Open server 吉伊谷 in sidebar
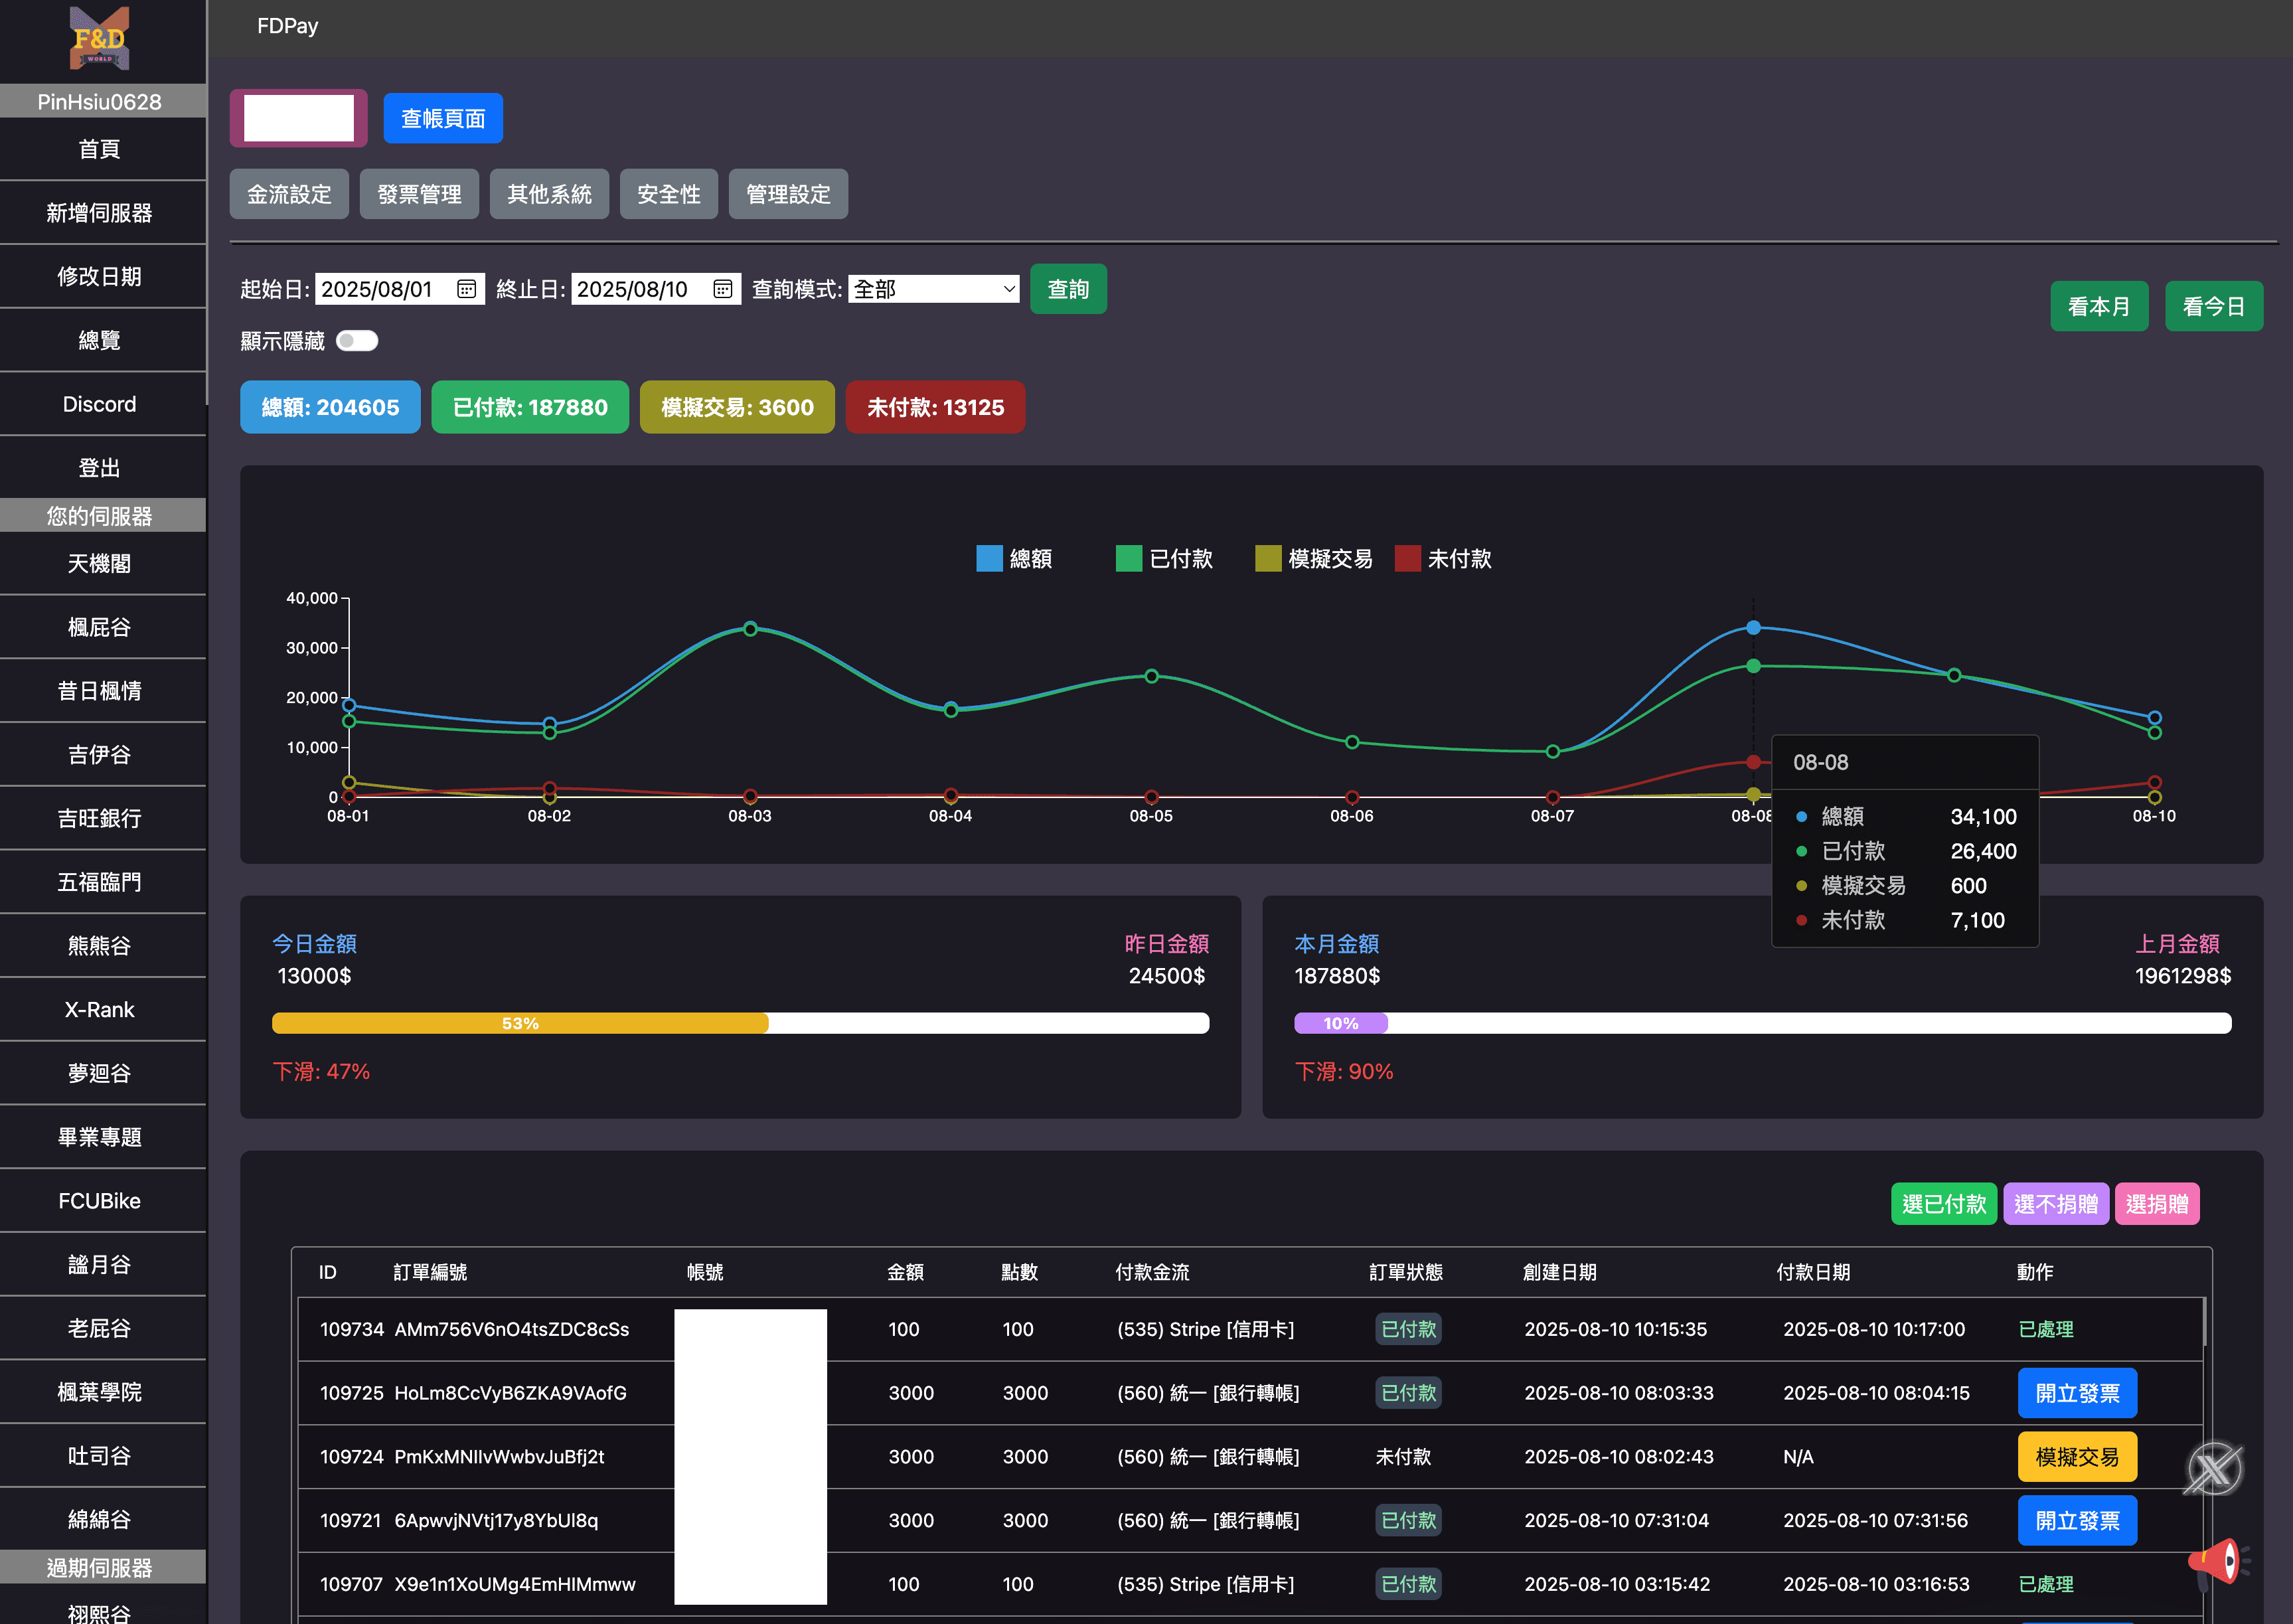The width and height of the screenshot is (2293, 1624). click(x=99, y=754)
